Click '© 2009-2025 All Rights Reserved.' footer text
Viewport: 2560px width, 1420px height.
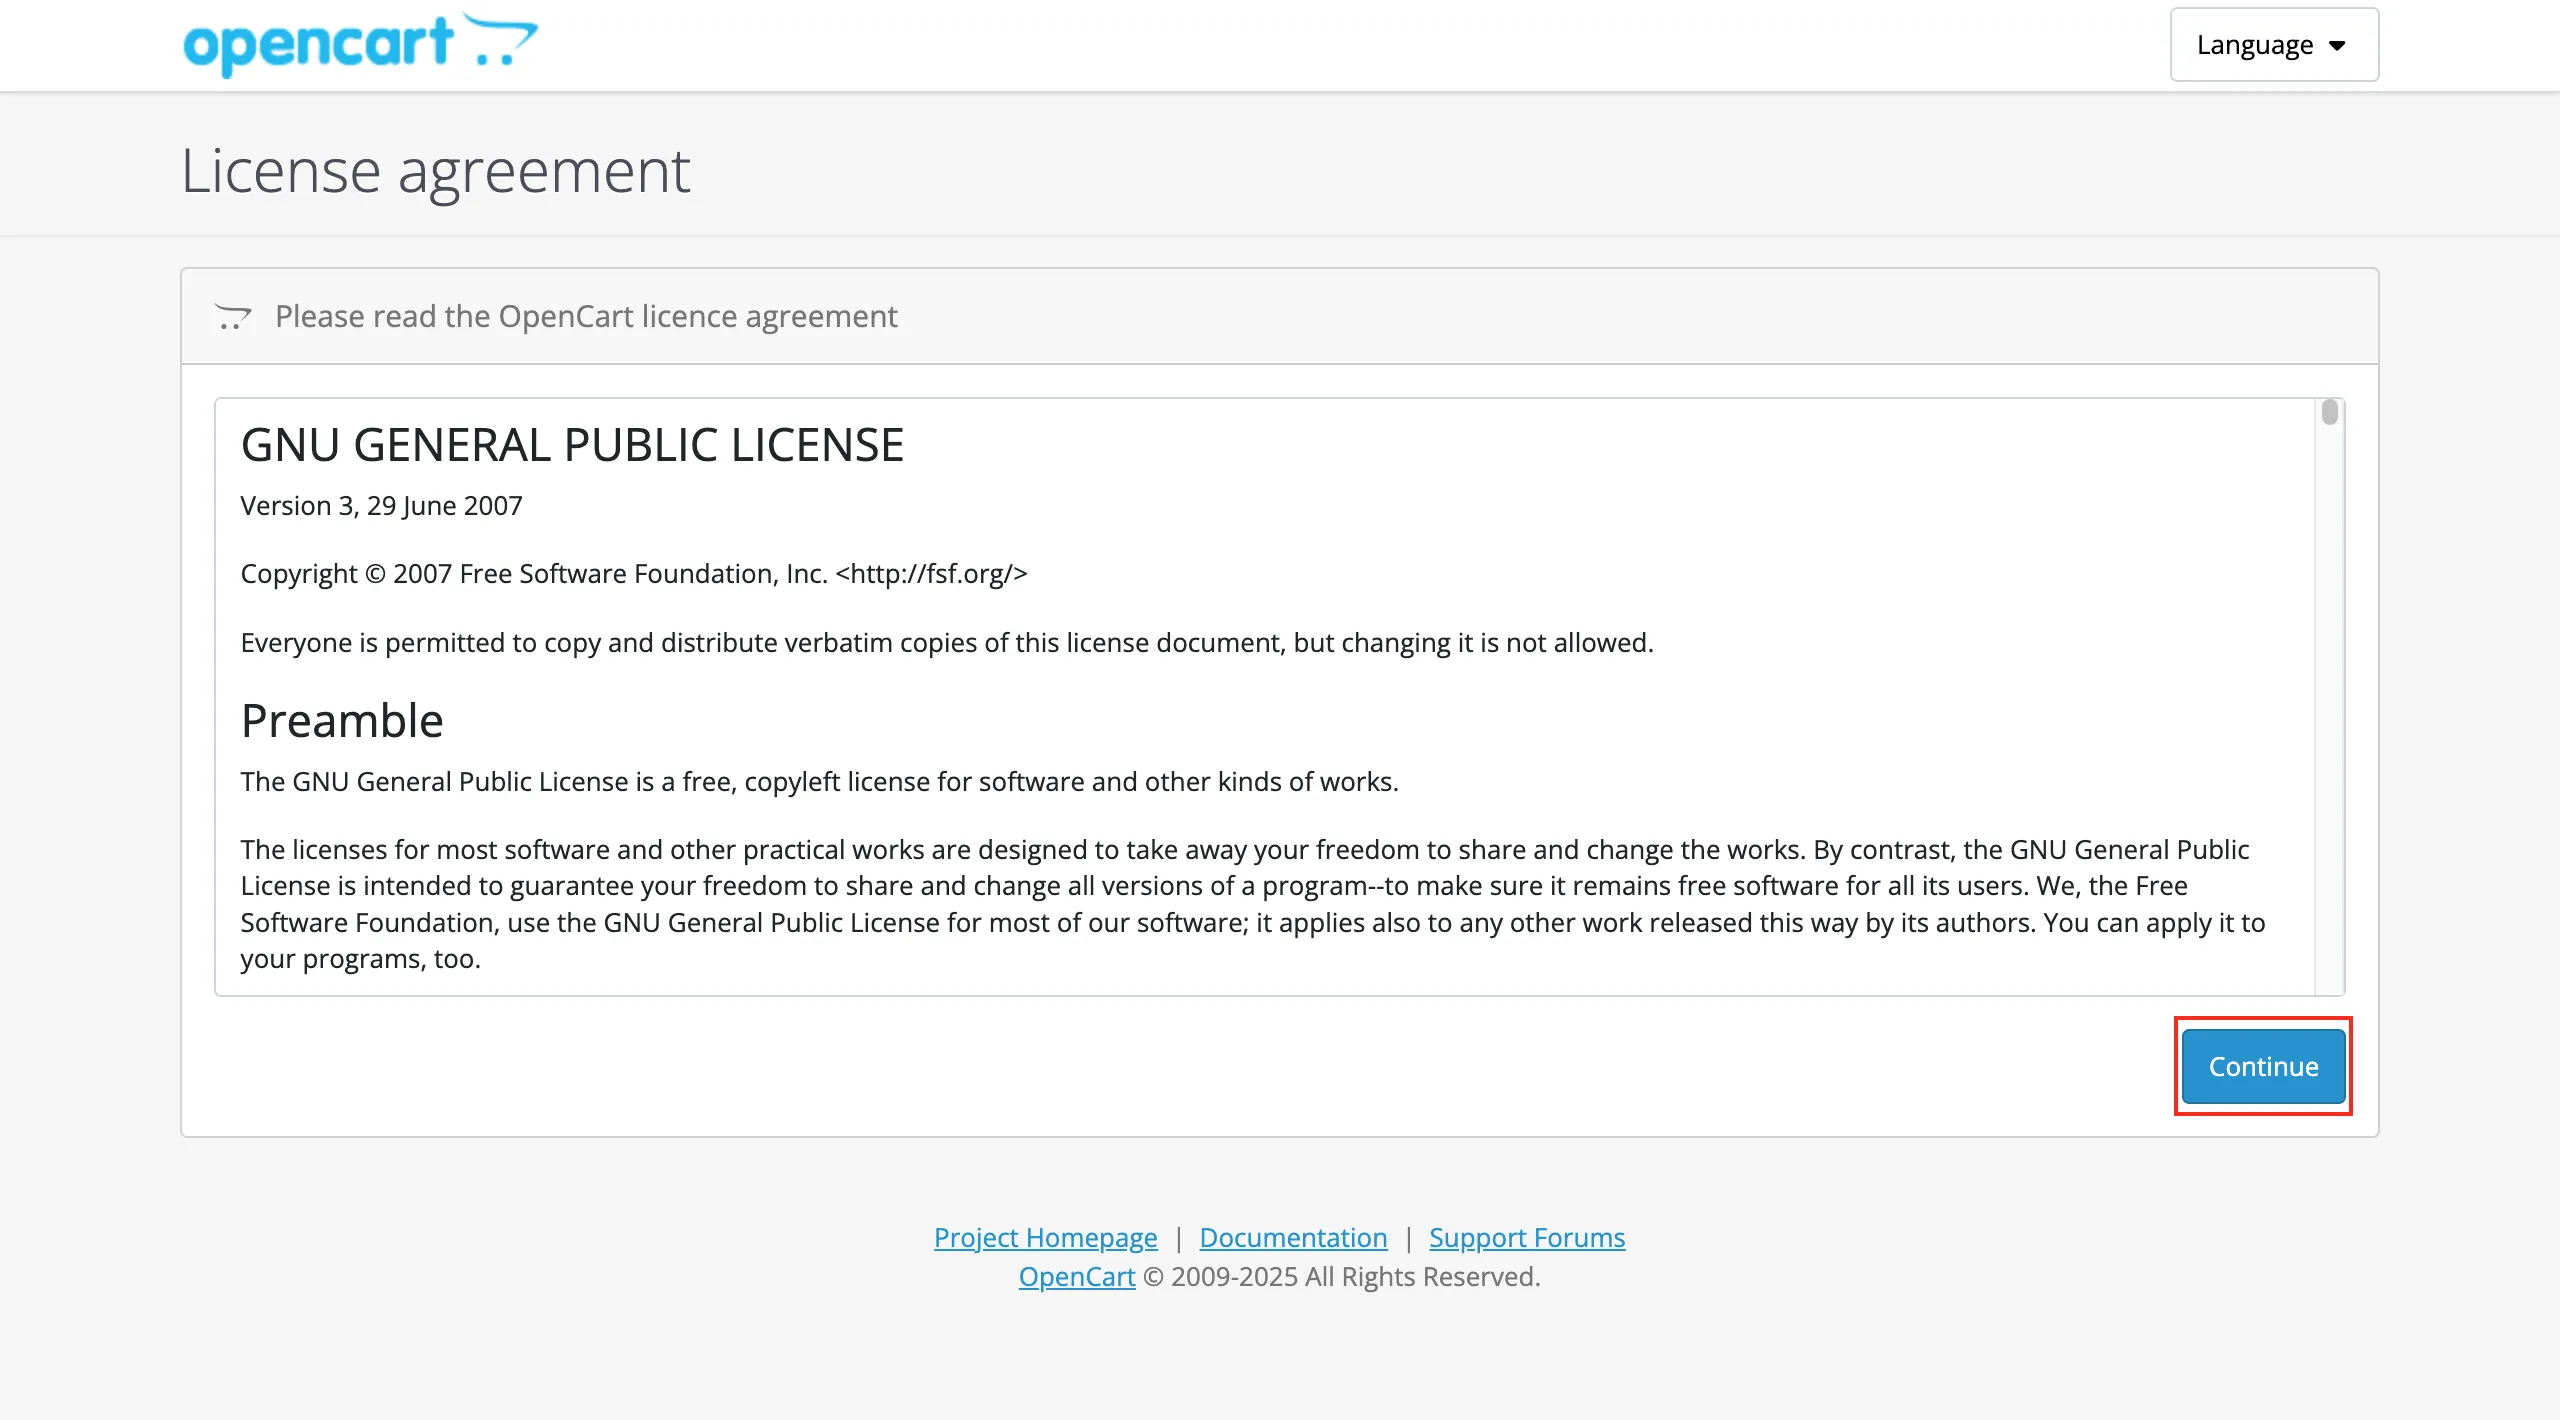click(1341, 1276)
